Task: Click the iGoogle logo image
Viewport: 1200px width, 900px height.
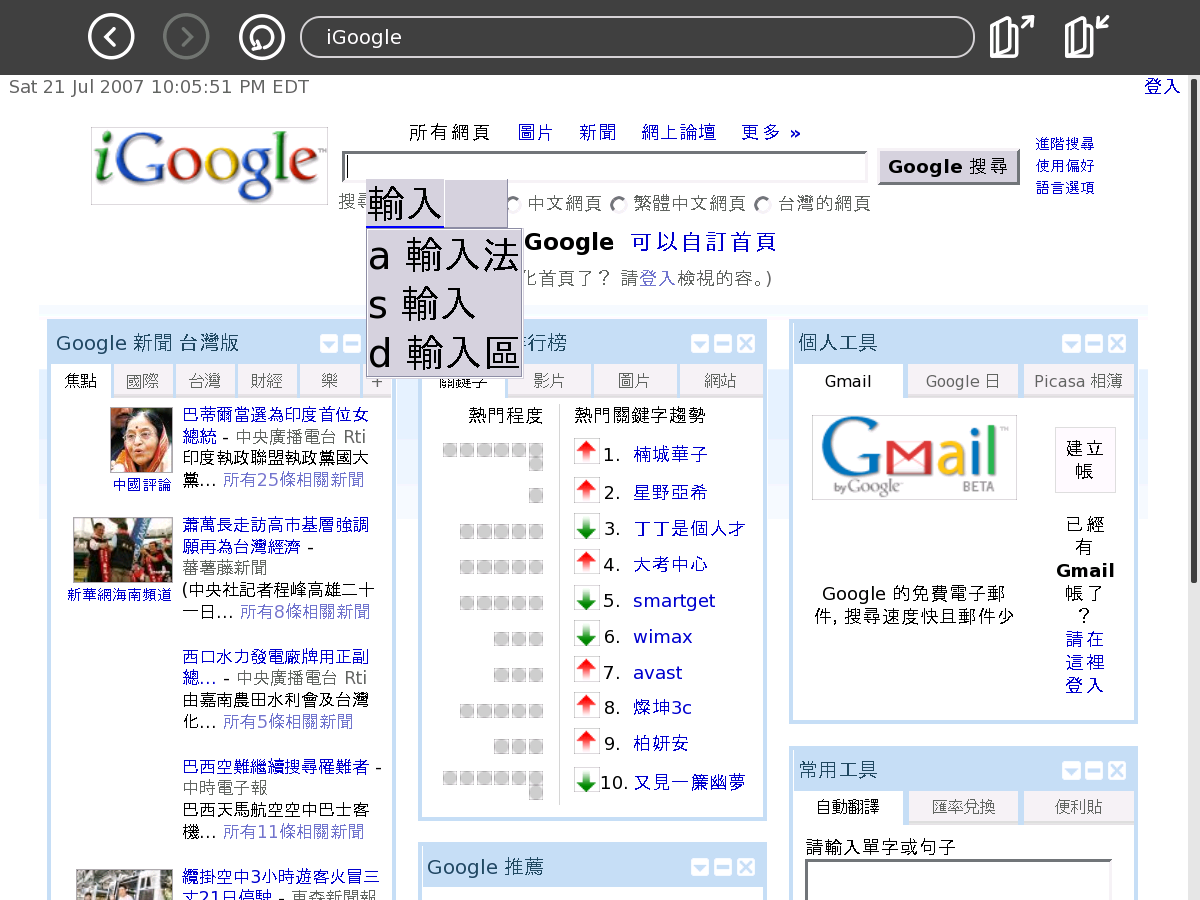Action: tap(209, 165)
